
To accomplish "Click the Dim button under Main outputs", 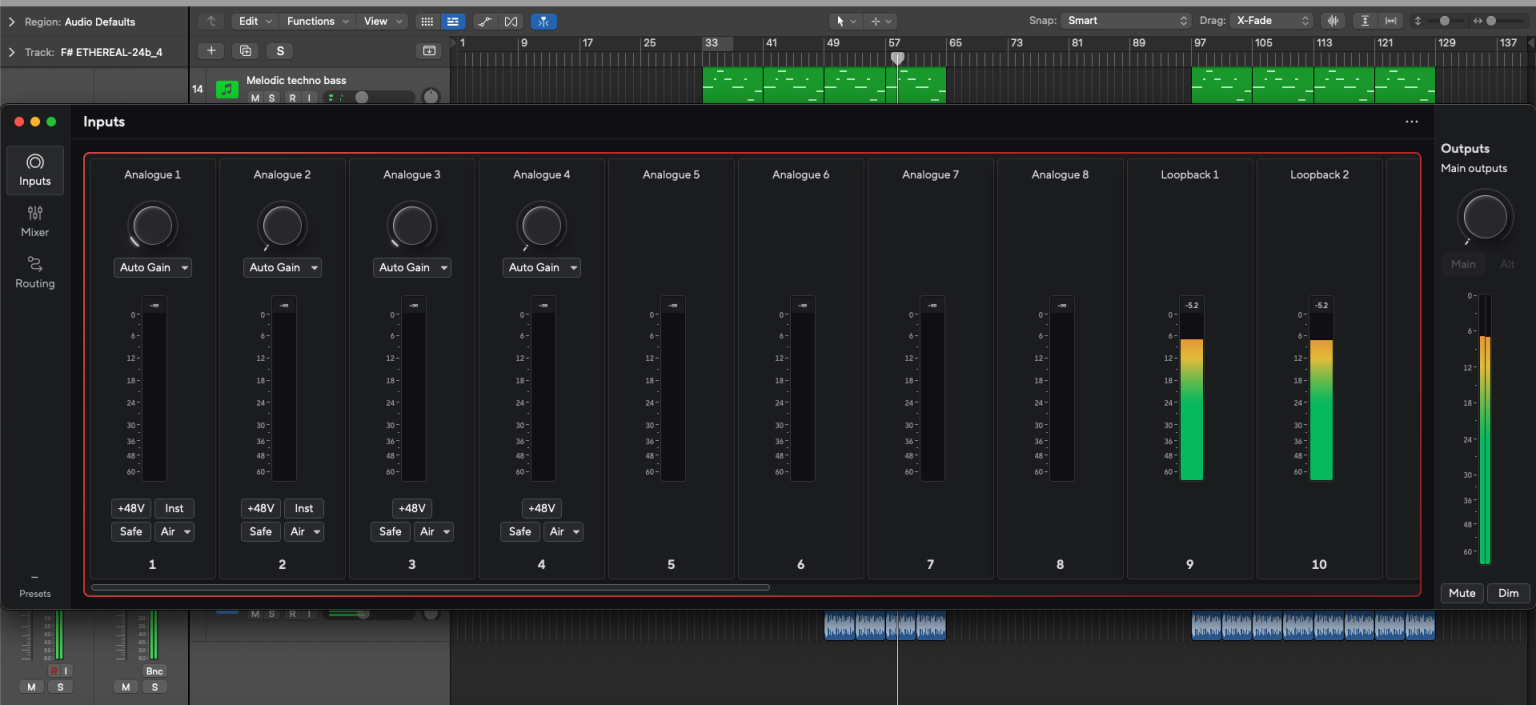I will pos(1508,593).
